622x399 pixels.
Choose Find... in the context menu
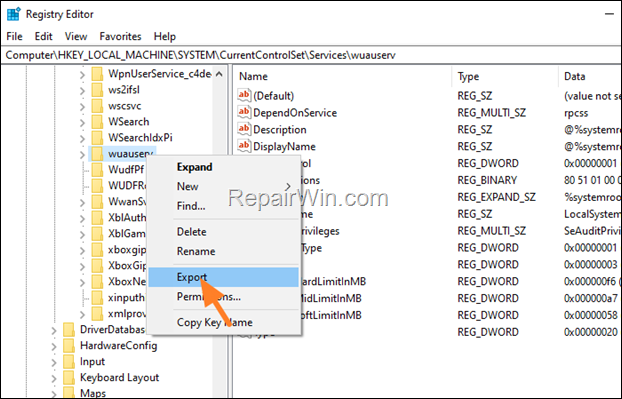[x=224, y=206]
